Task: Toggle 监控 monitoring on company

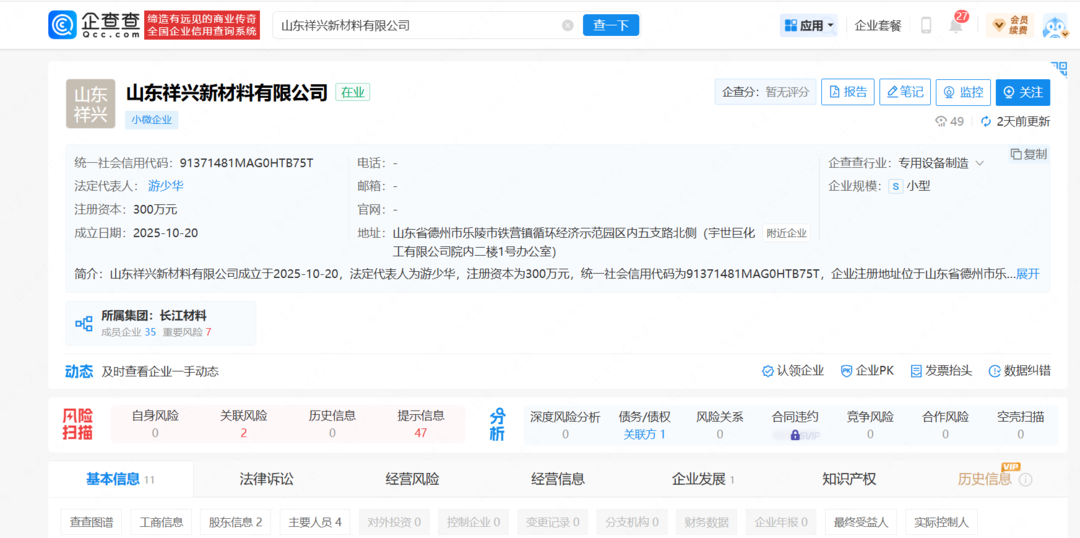Action: [x=962, y=92]
